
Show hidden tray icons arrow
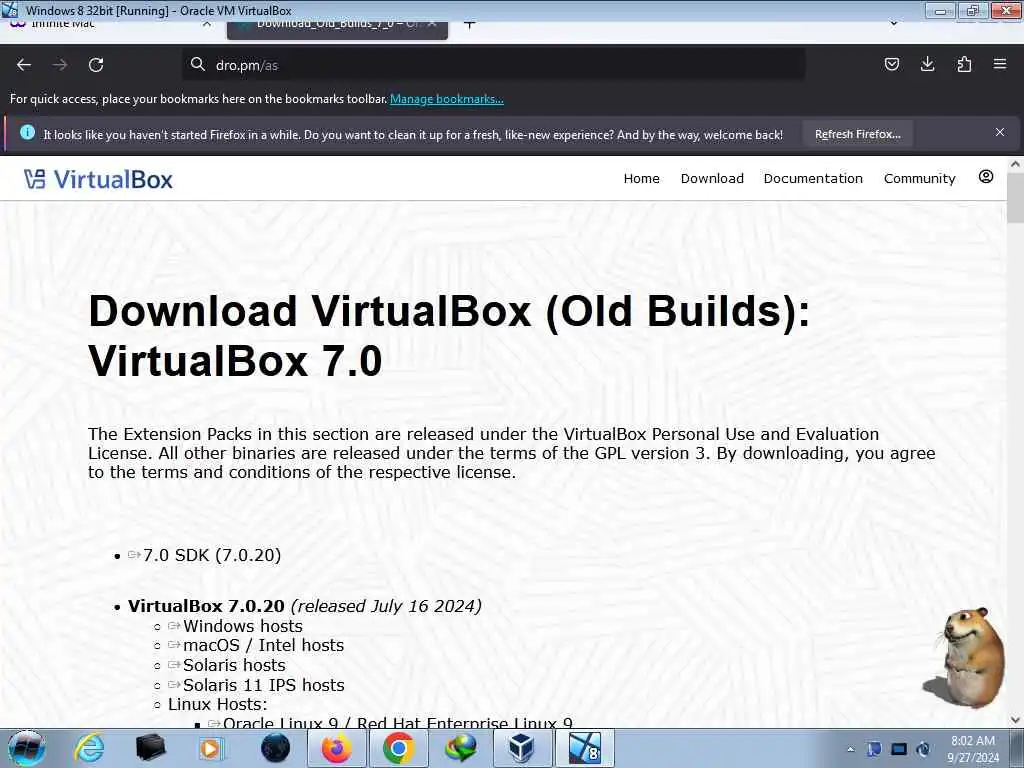[x=850, y=750]
